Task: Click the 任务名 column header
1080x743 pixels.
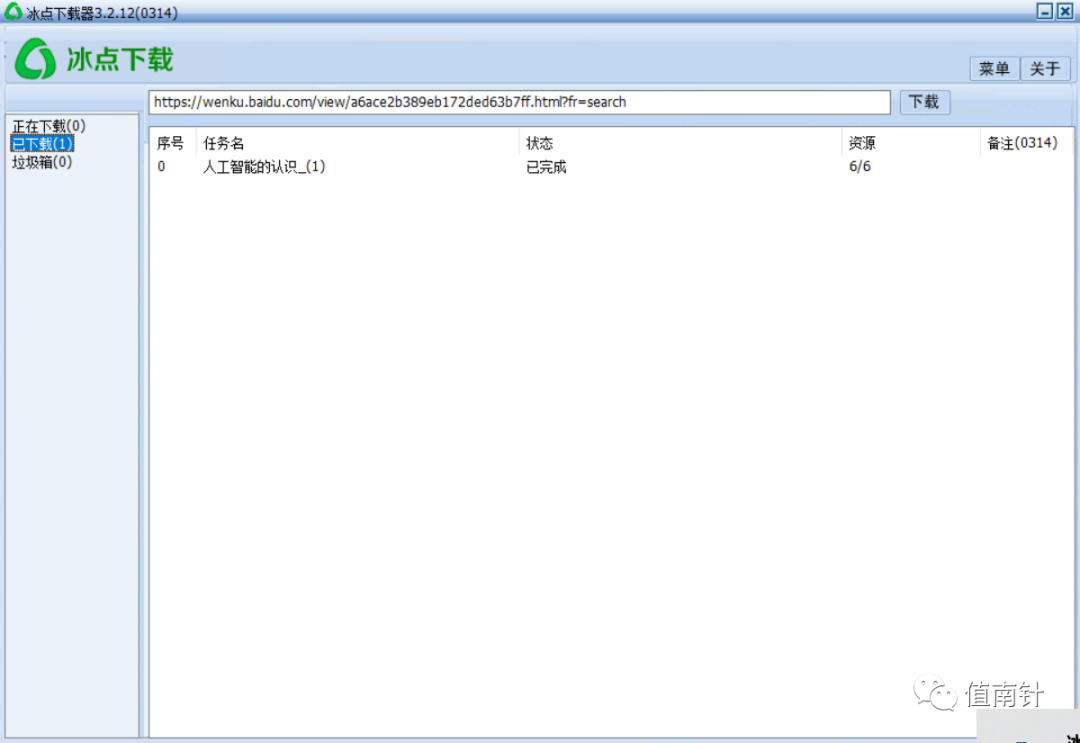Action: coord(358,143)
